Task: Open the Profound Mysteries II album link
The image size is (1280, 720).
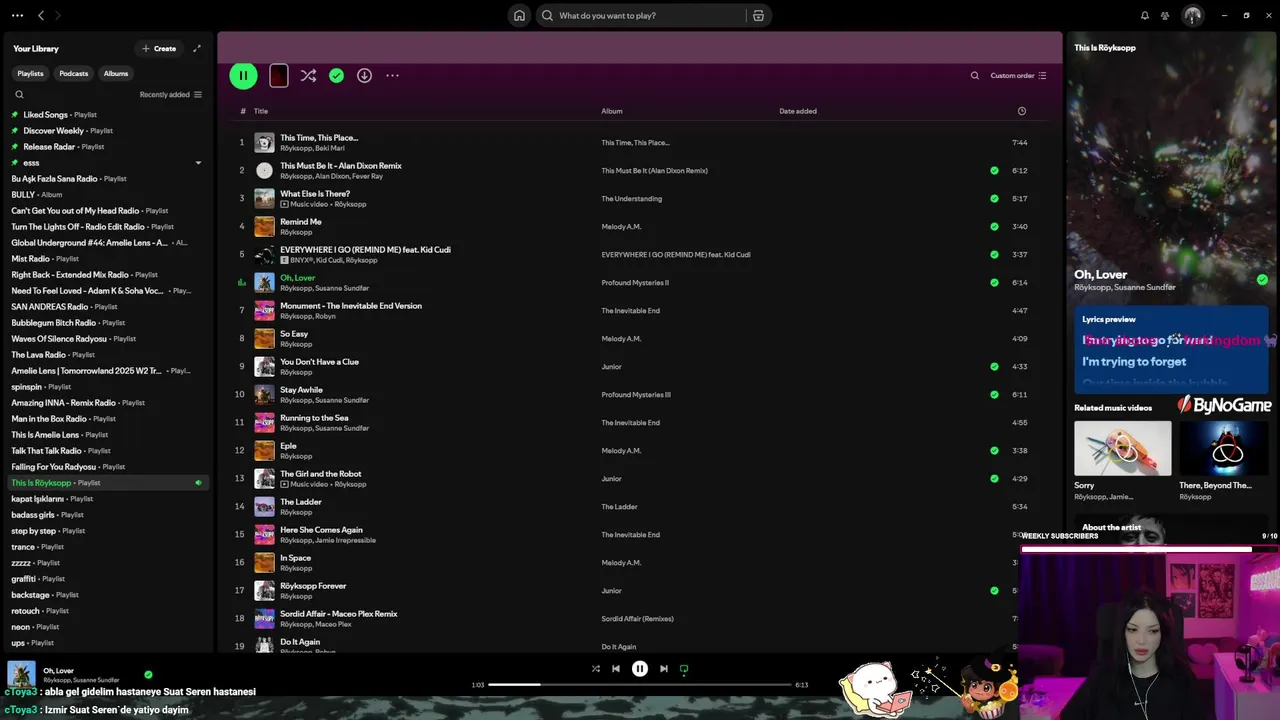Action: click(635, 282)
